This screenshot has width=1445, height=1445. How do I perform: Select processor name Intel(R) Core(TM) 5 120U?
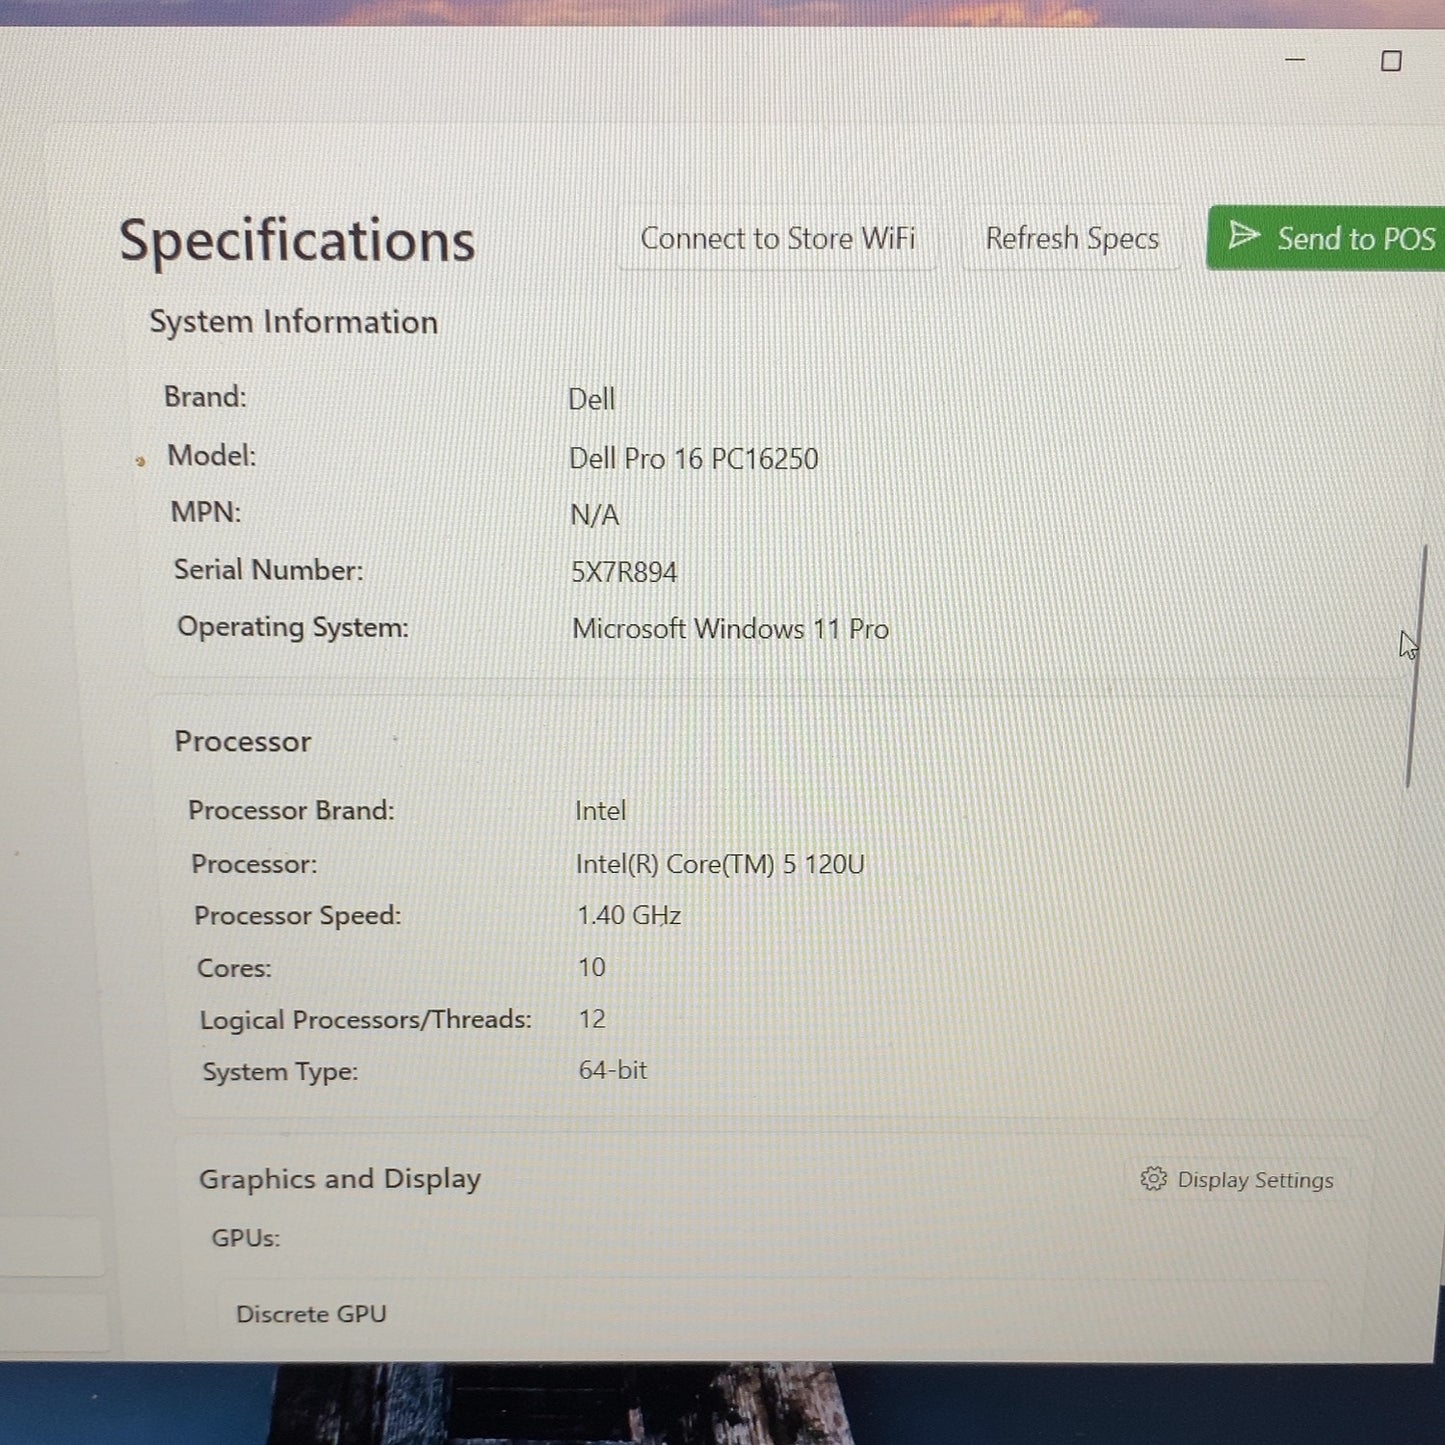click(x=720, y=864)
